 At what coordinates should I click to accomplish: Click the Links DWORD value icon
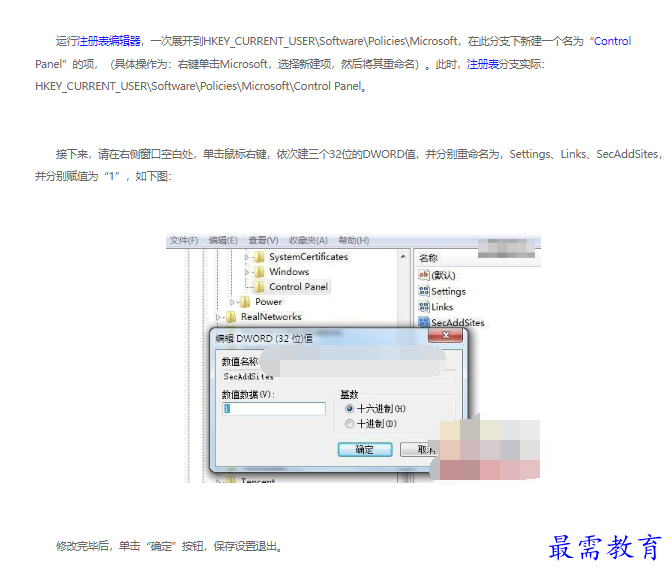[x=423, y=307]
